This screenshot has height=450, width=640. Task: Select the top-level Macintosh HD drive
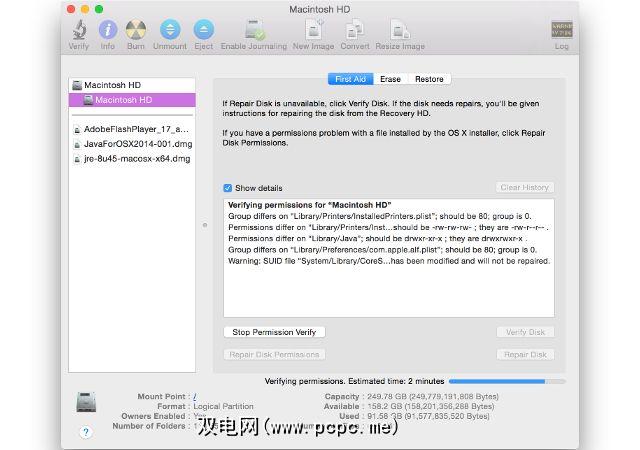[132, 85]
